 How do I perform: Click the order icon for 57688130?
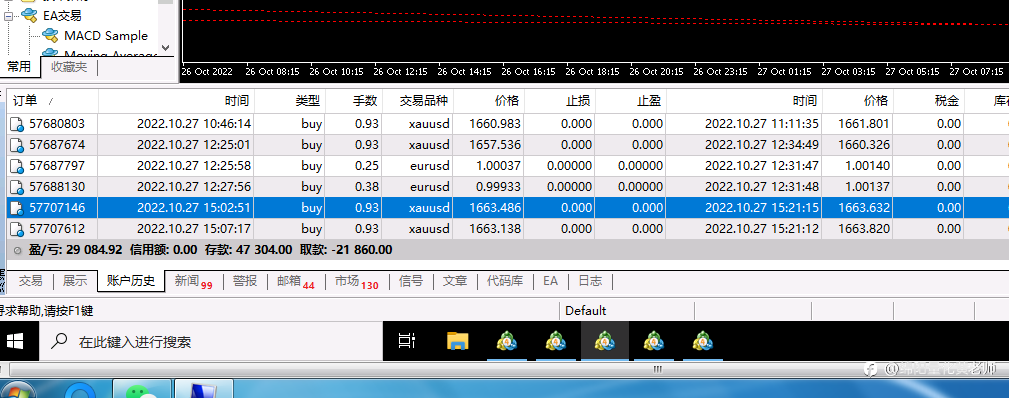point(17,187)
